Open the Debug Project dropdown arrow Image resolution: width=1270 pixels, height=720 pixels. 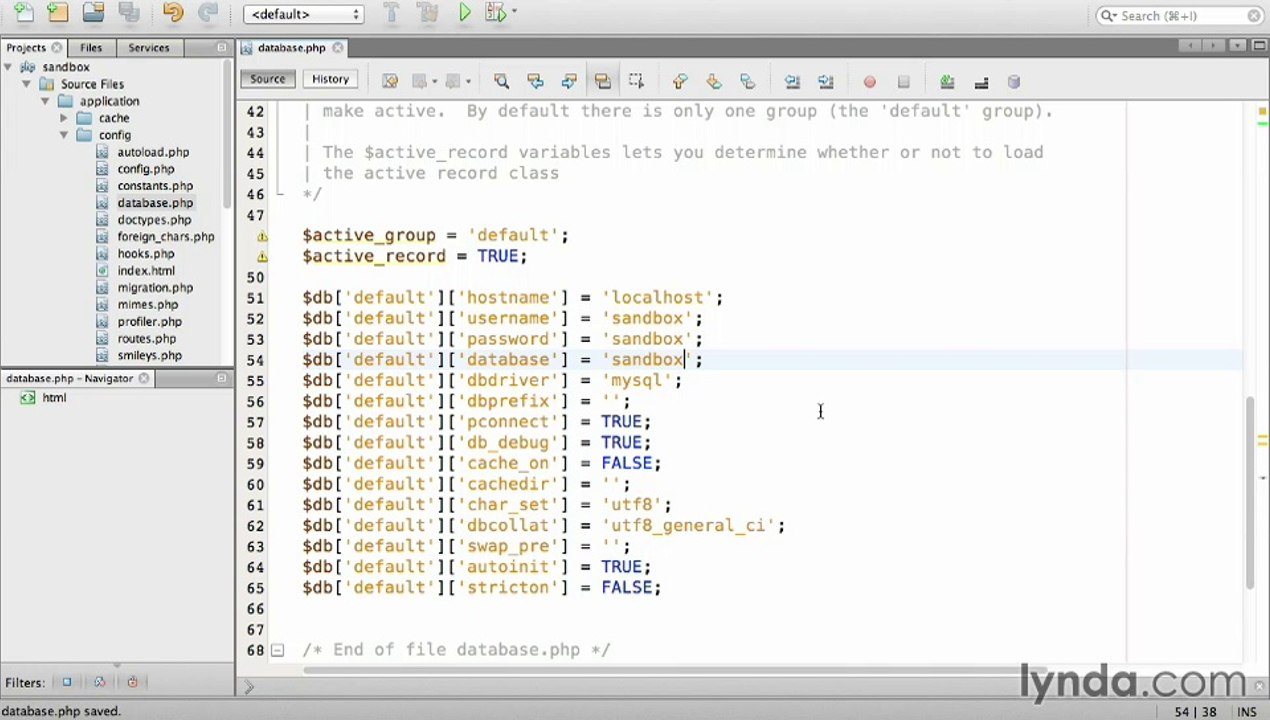[514, 13]
